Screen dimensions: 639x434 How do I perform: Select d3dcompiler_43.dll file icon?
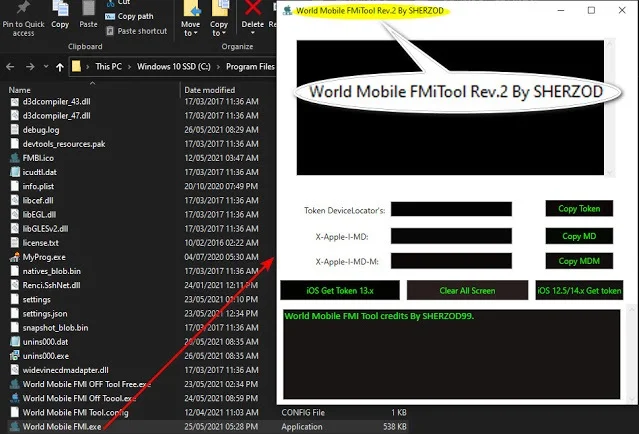click(15, 101)
